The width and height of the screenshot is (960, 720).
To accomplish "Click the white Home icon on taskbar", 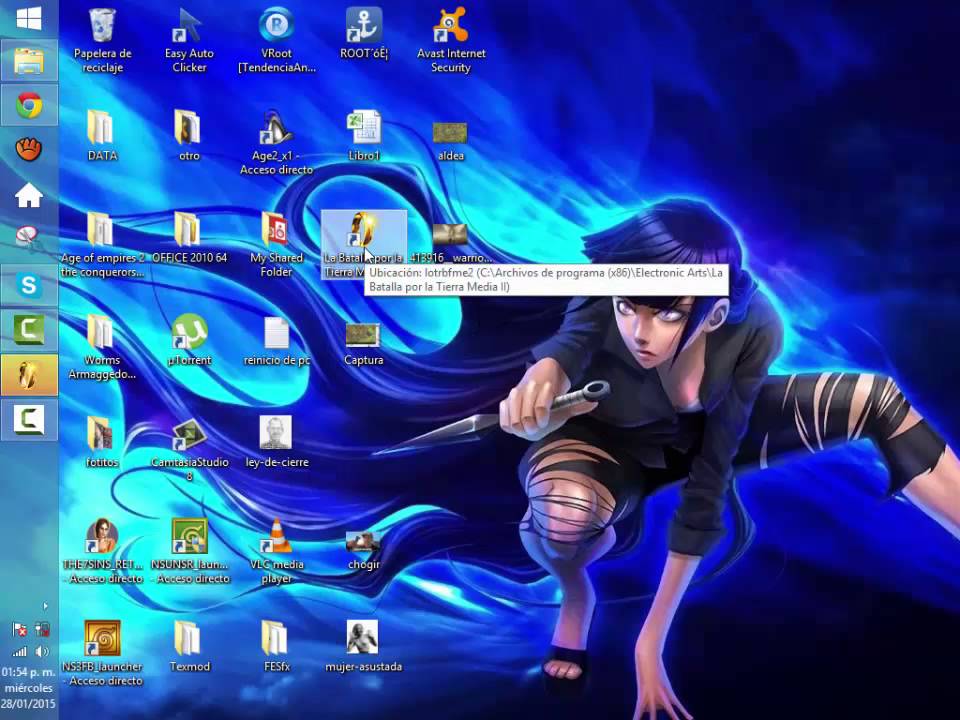I will coord(29,195).
